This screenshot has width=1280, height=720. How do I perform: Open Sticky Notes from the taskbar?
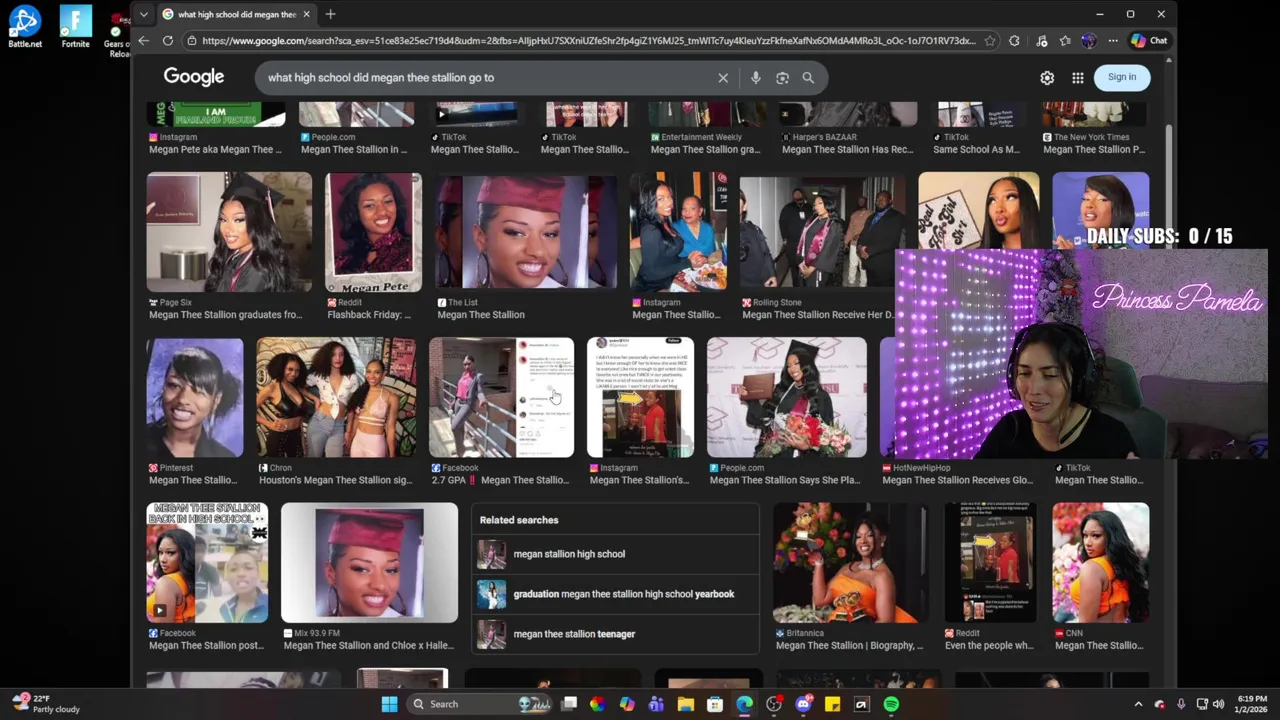[x=832, y=704]
